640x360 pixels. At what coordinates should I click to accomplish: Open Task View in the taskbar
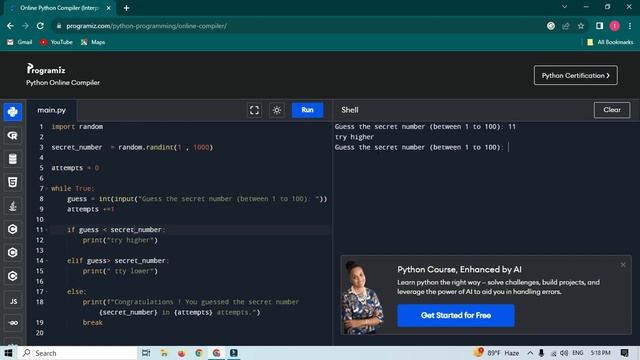(x=146, y=353)
